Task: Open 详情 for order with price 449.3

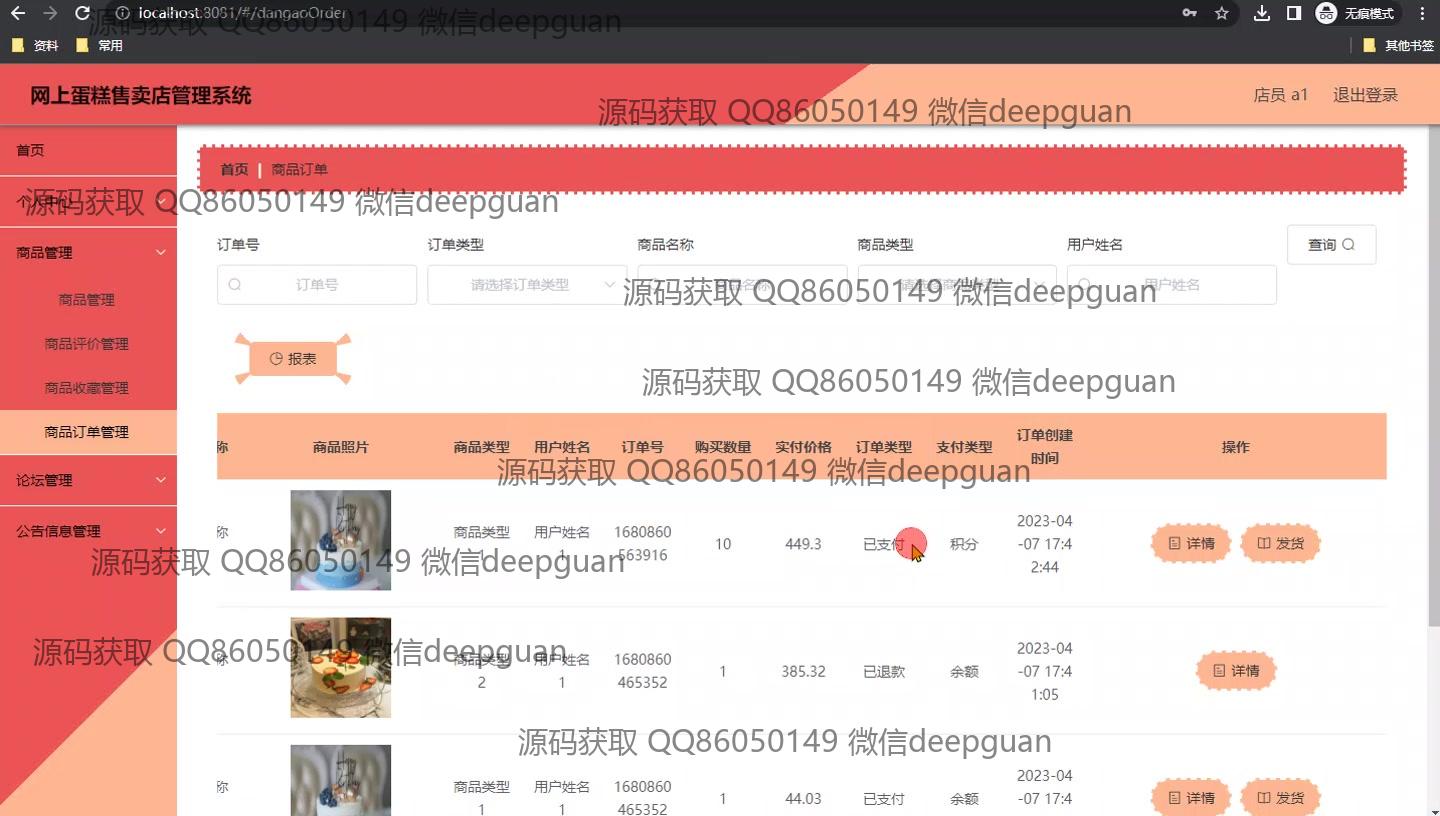Action: (1190, 543)
